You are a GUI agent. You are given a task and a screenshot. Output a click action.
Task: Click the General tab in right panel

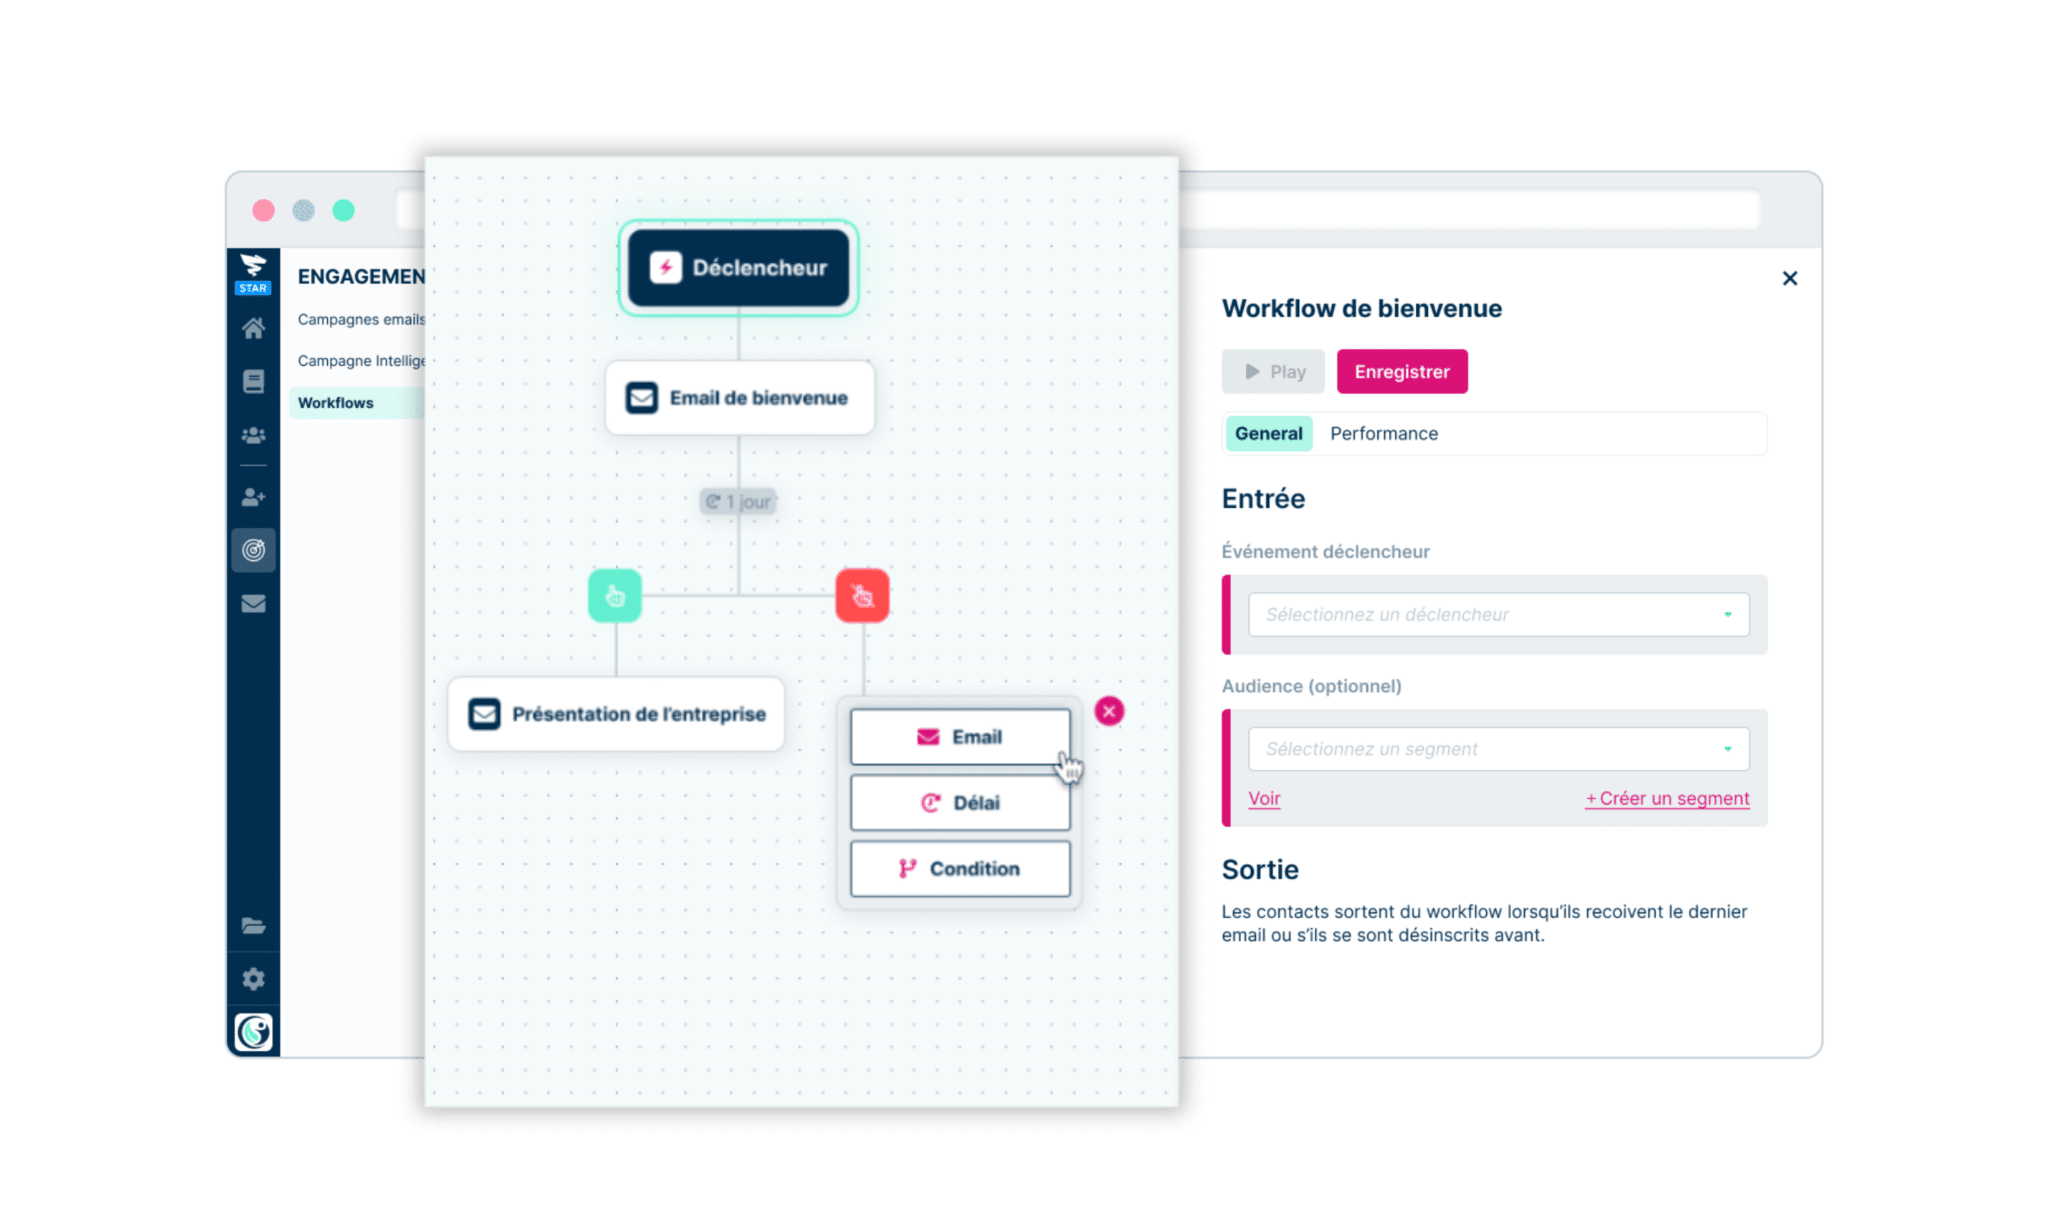click(1265, 433)
